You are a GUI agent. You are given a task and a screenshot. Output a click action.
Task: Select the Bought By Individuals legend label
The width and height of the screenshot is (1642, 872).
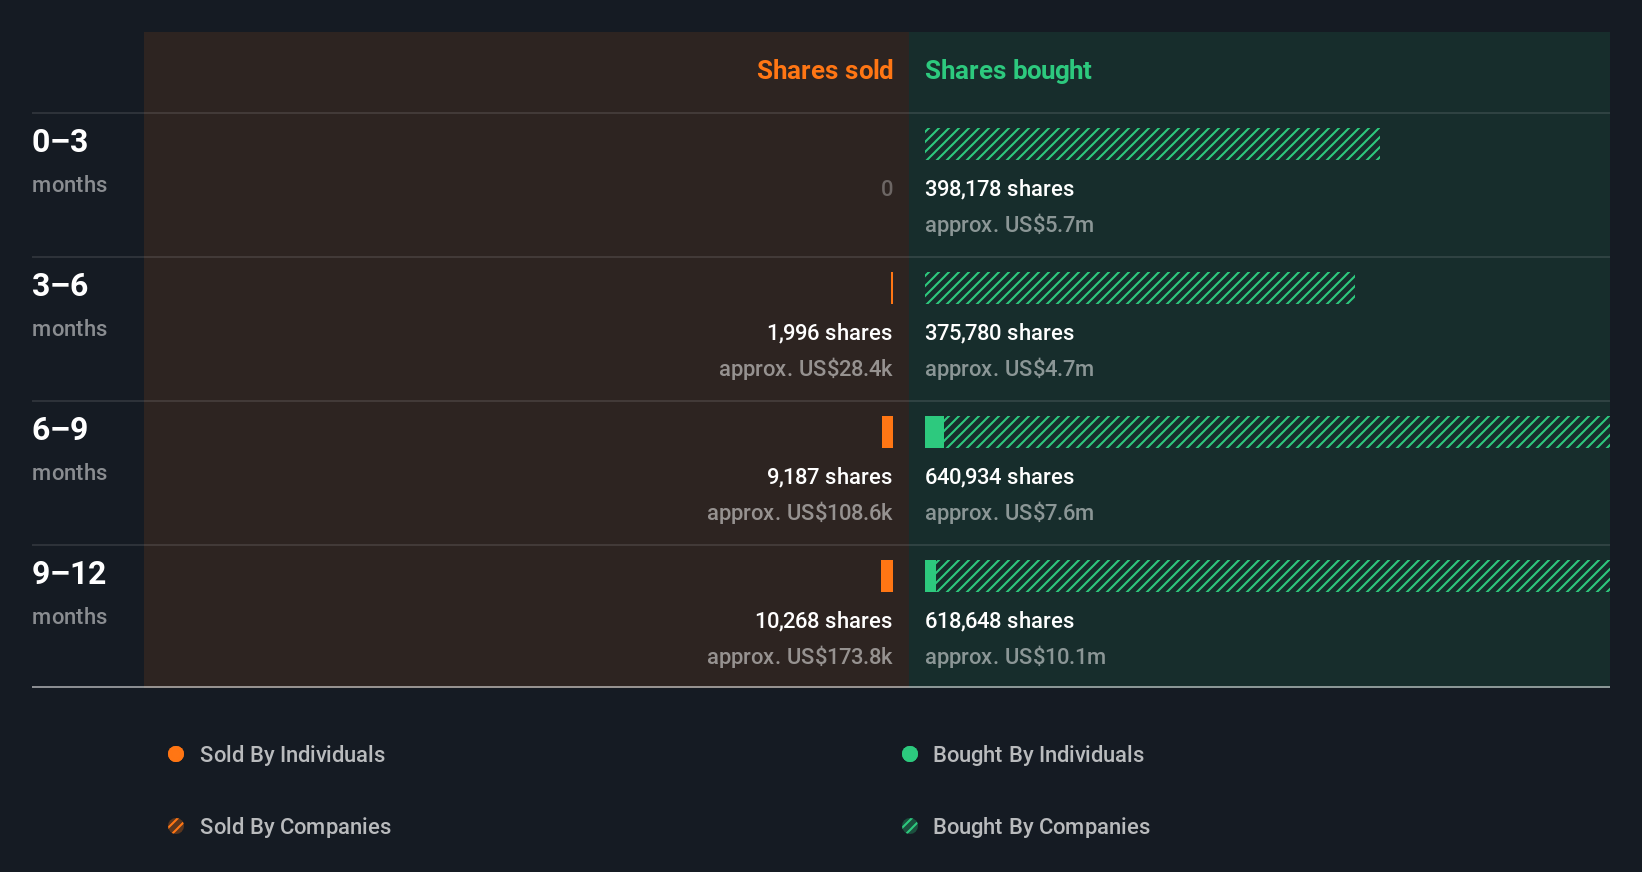(1038, 754)
